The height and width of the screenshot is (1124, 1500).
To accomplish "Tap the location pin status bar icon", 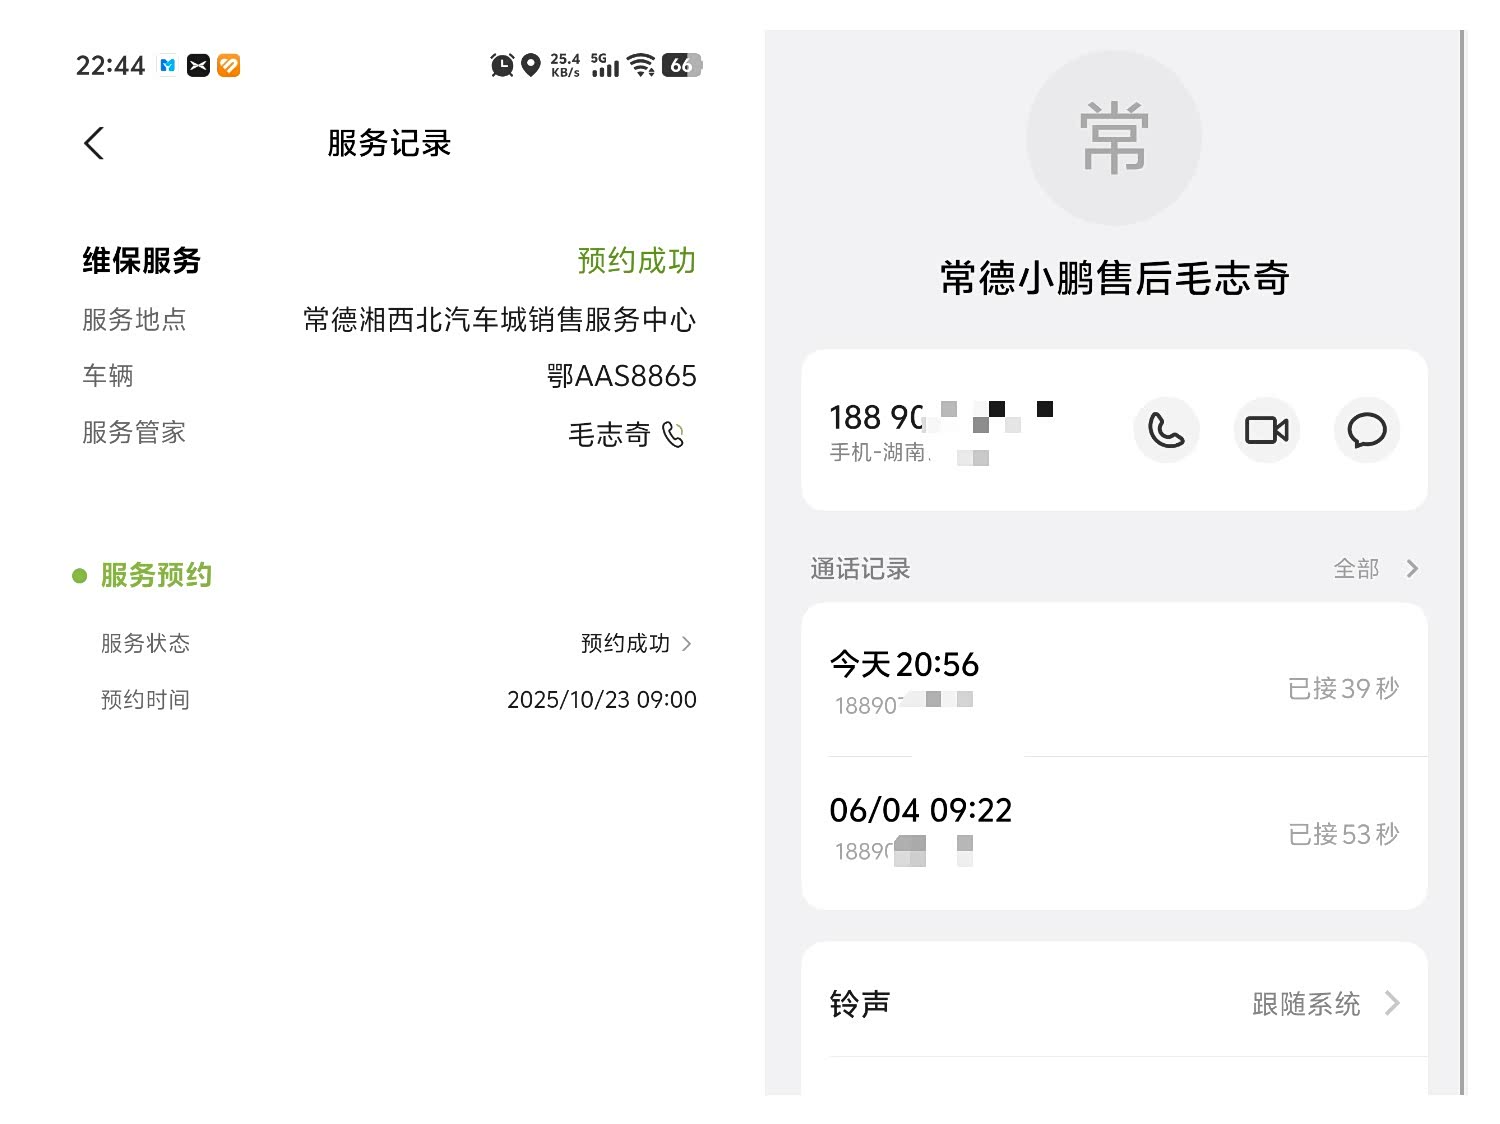I will [x=531, y=65].
